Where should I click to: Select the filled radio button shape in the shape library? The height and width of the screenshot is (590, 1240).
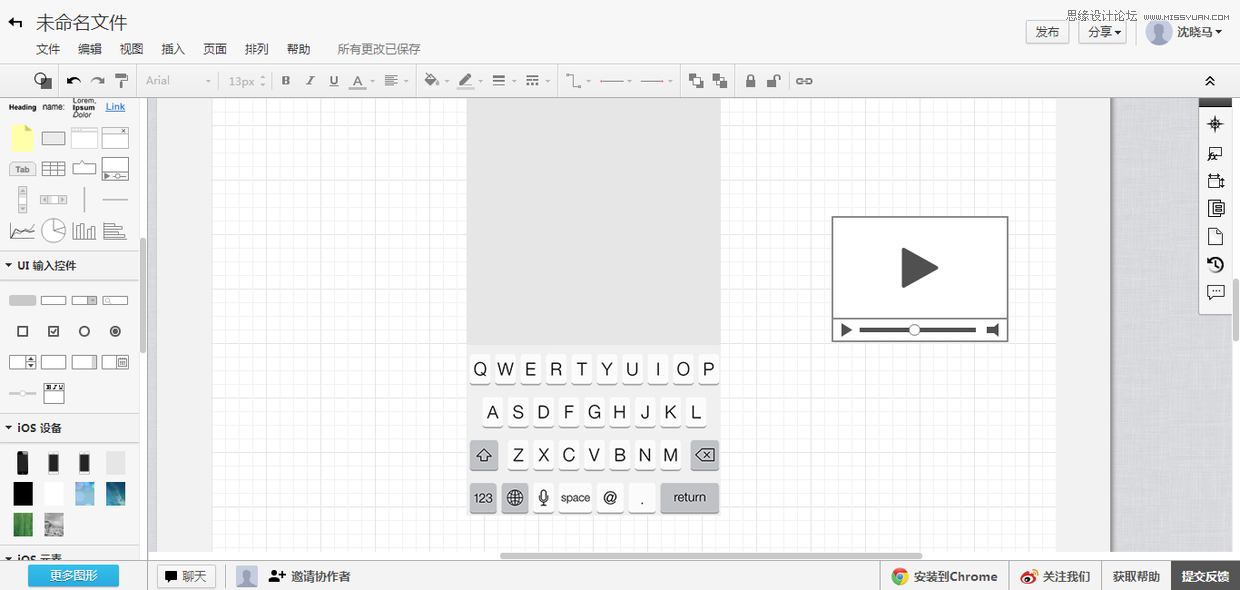click(115, 331)
